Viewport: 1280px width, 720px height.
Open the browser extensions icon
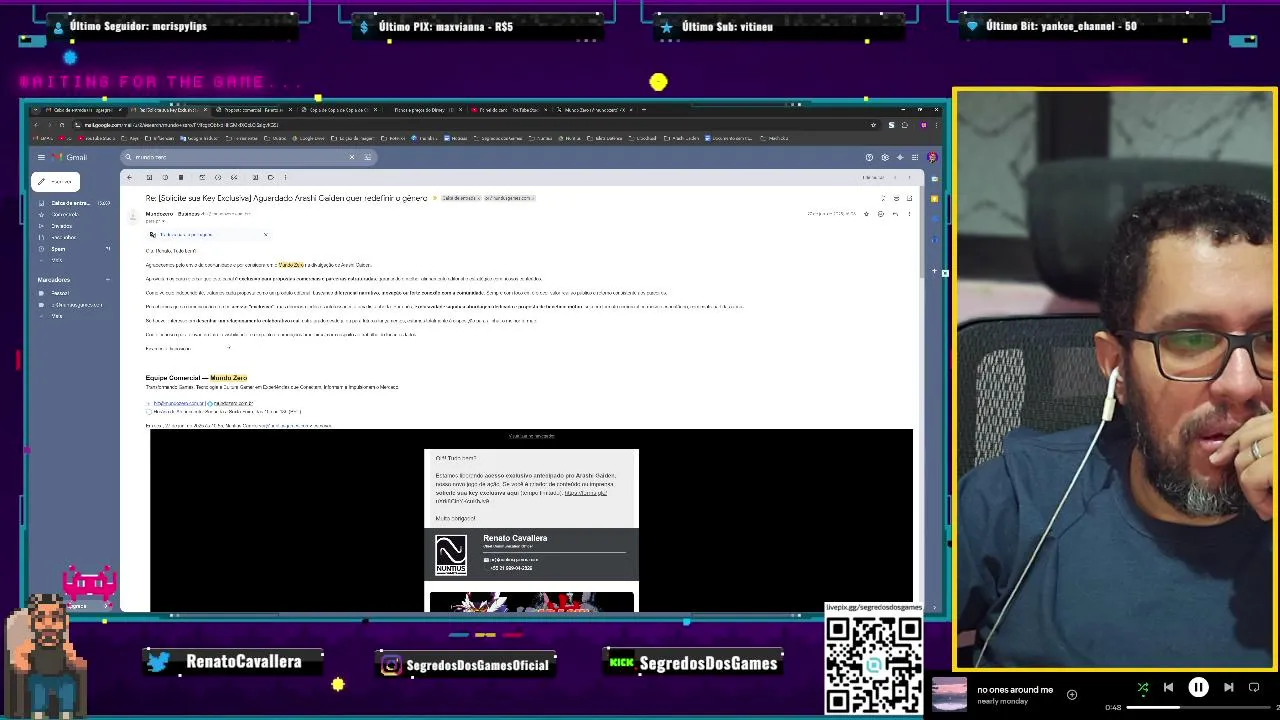pos(905,125)
